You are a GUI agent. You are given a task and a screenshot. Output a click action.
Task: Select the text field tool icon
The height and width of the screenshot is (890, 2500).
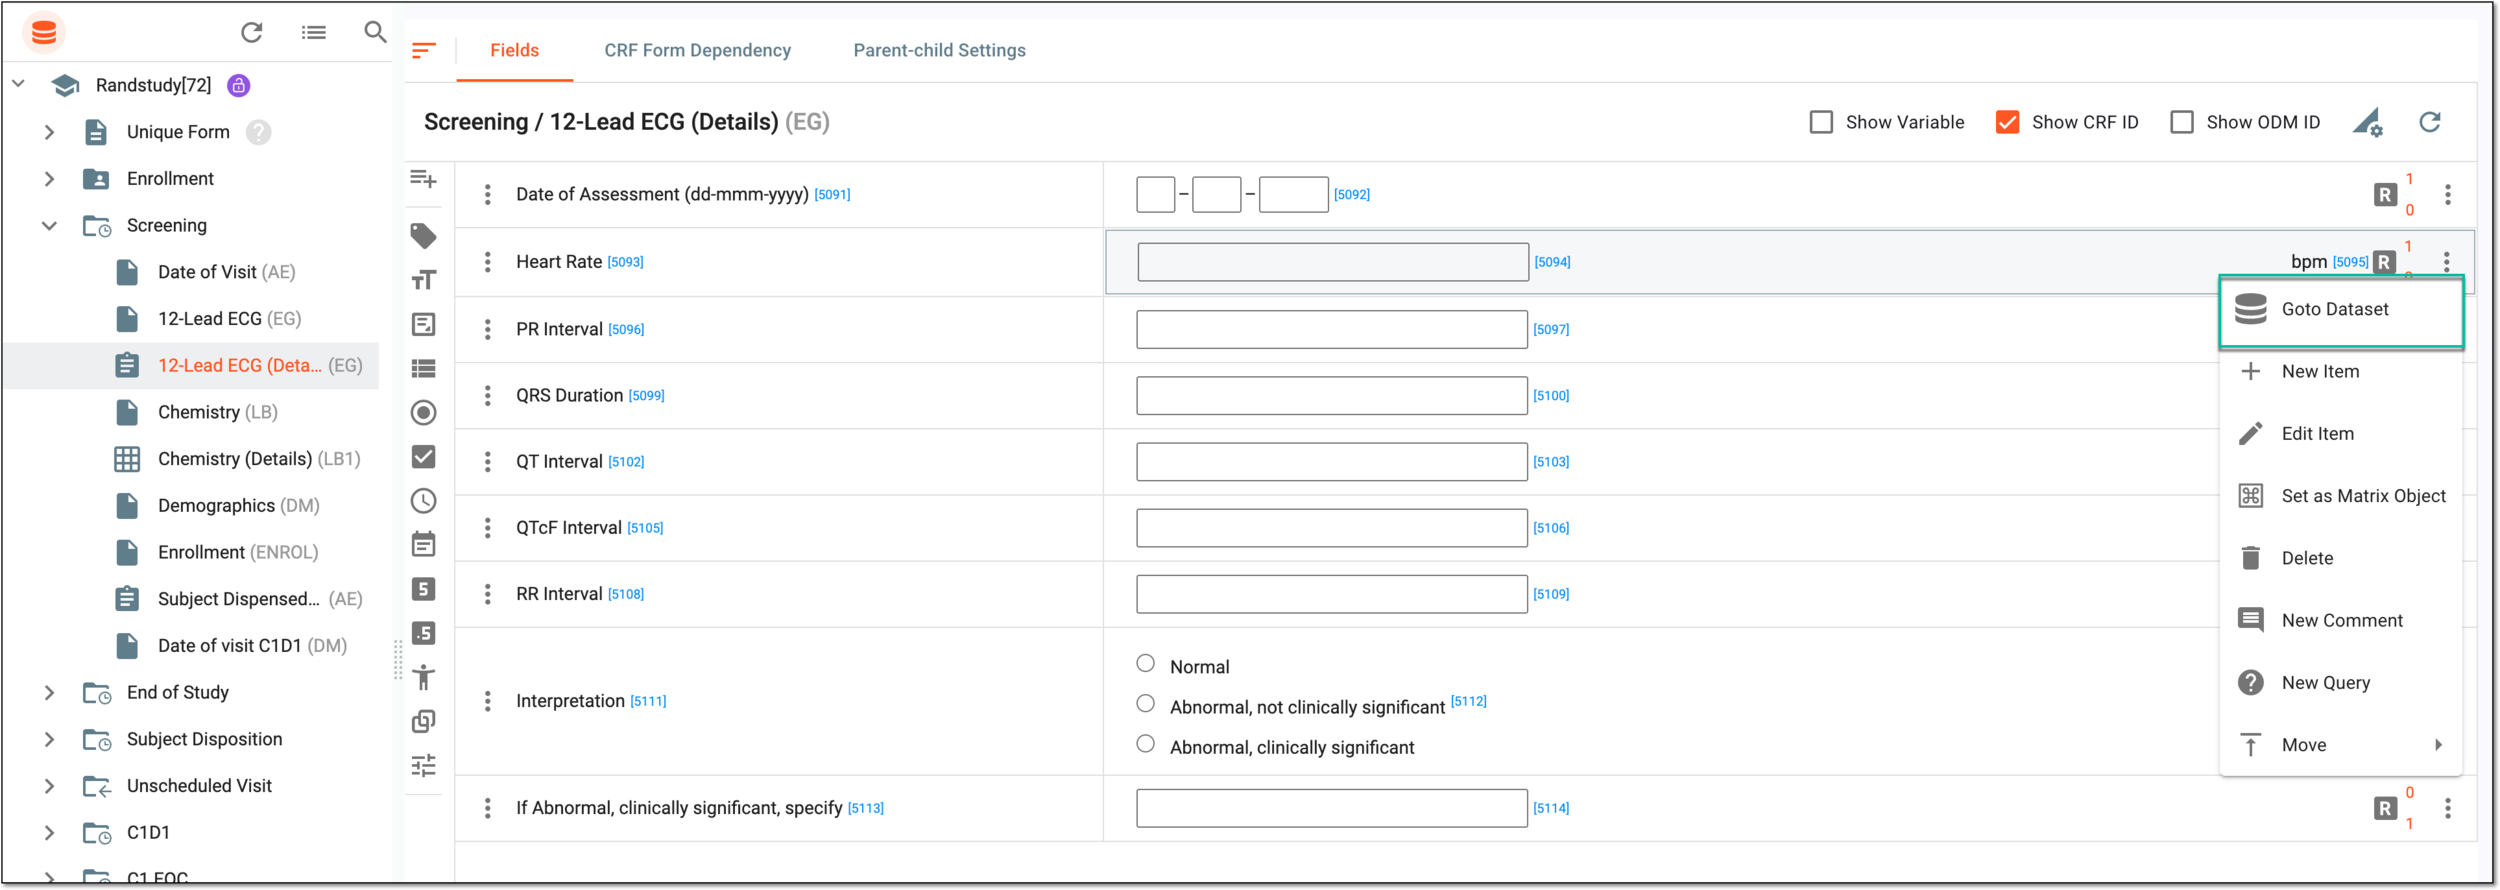coord(424,280)
